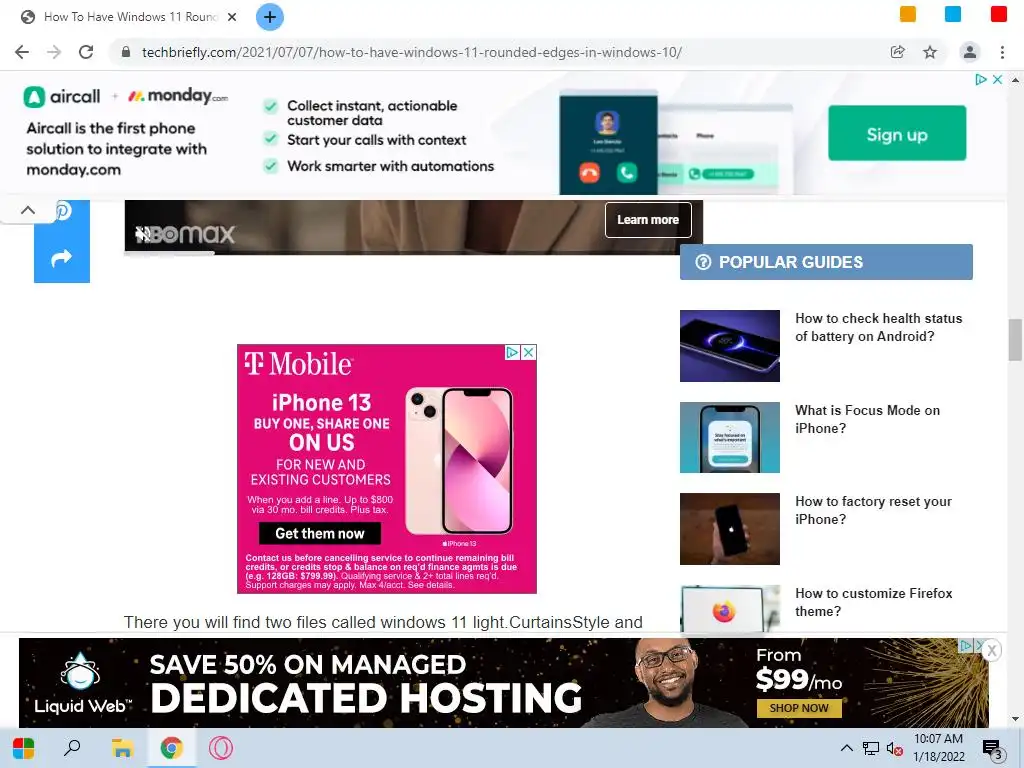
Task: Click the orange window control button
Action: [908, 14]
